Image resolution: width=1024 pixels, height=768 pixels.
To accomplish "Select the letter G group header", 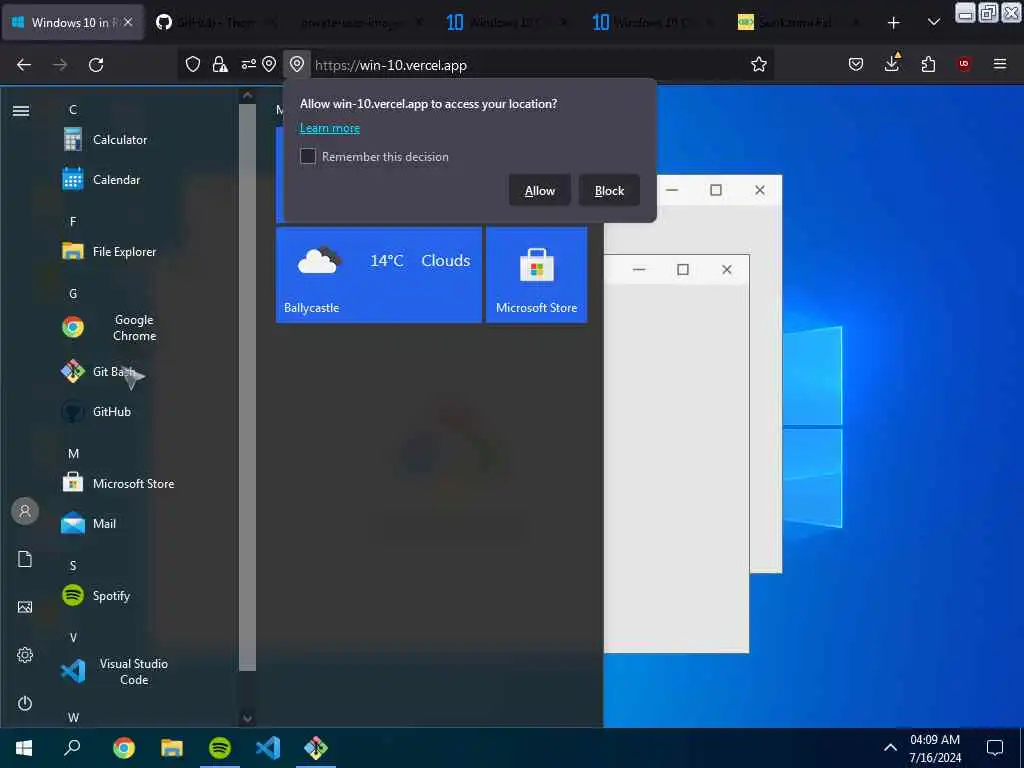I will click(x=73, y=294).
